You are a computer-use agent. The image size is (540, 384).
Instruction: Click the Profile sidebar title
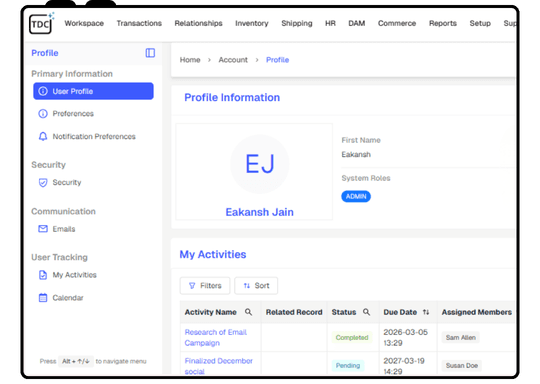(45, 53)
